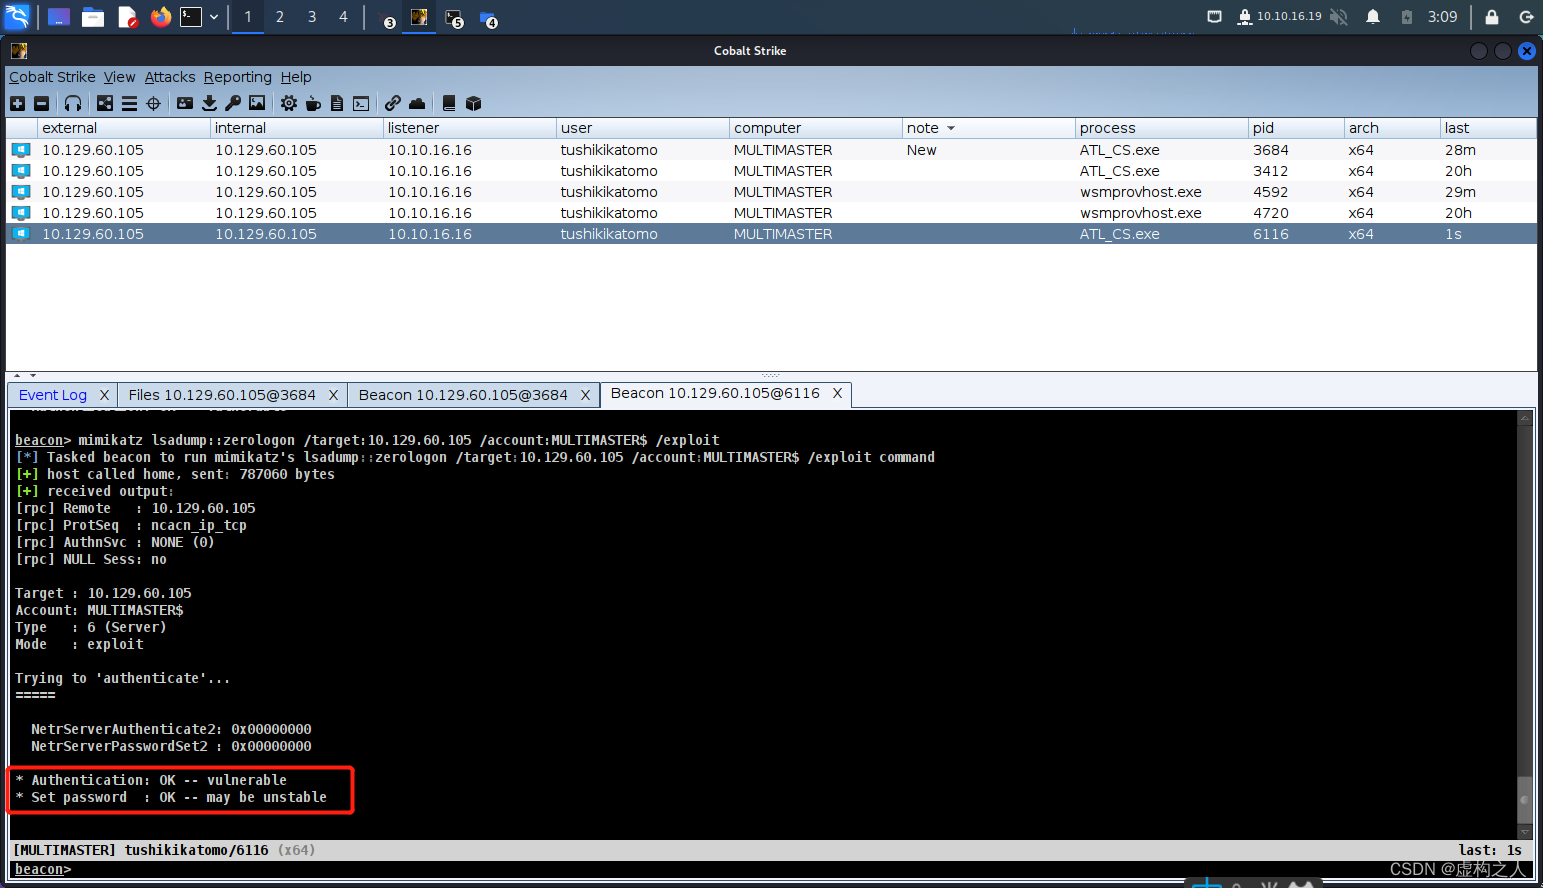
Task: Switch to session table view icon
Action: pos(129,103)
